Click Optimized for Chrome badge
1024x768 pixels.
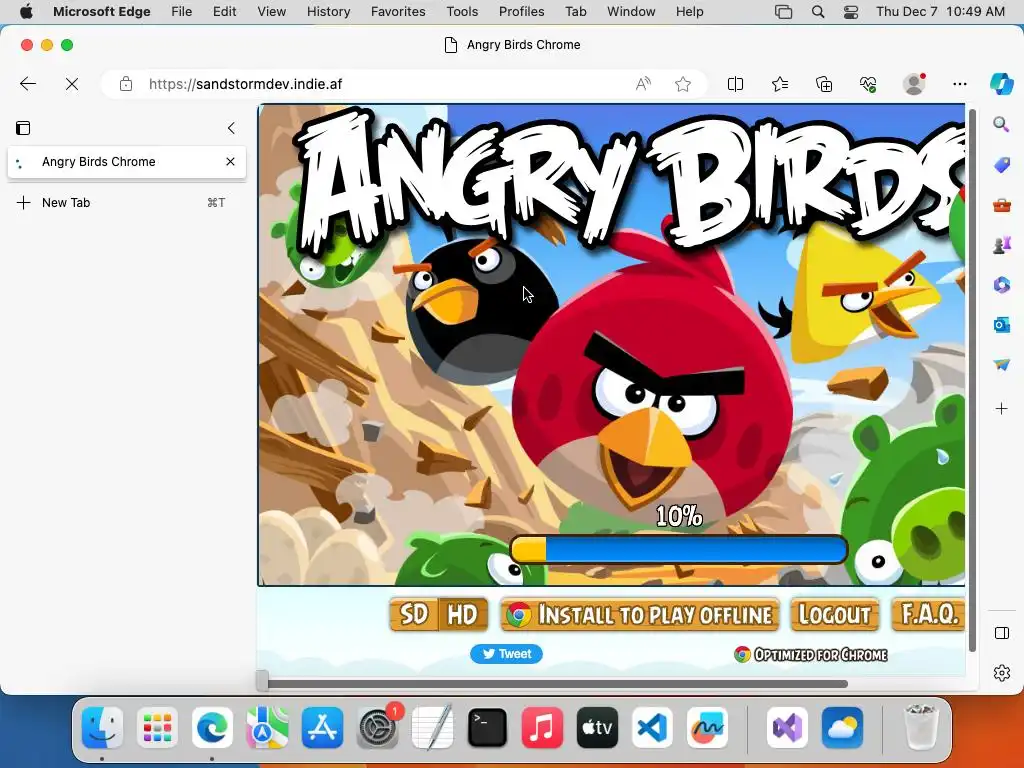point(810,654)
